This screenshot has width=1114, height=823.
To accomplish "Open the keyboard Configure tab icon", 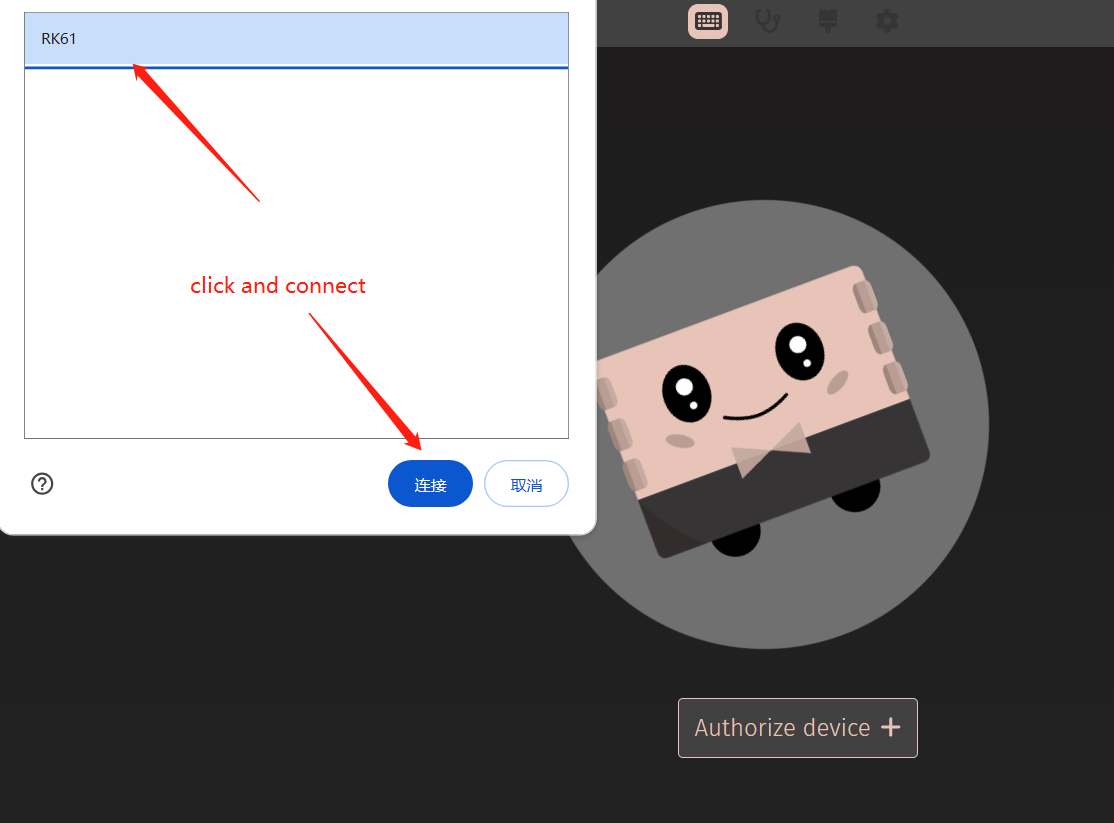I will point(708,21).
